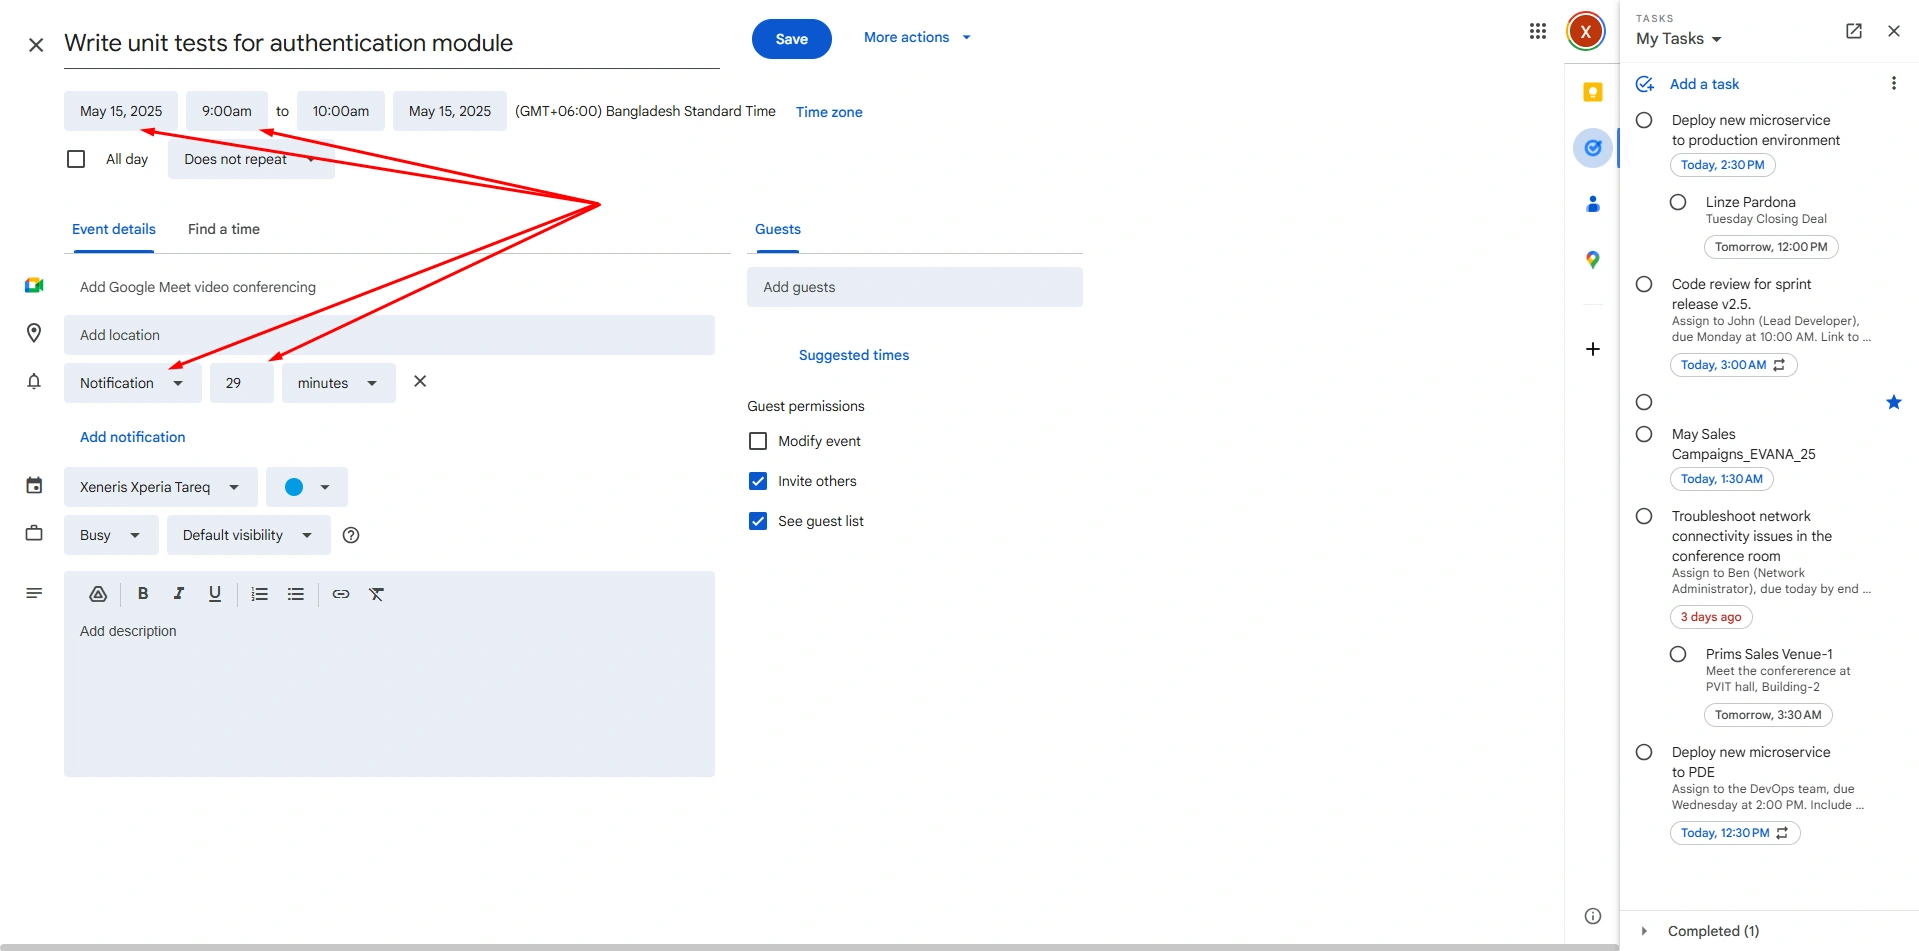Open the Google apps grid
The height and width of the screenshot is (951, 1919).
1538,32
